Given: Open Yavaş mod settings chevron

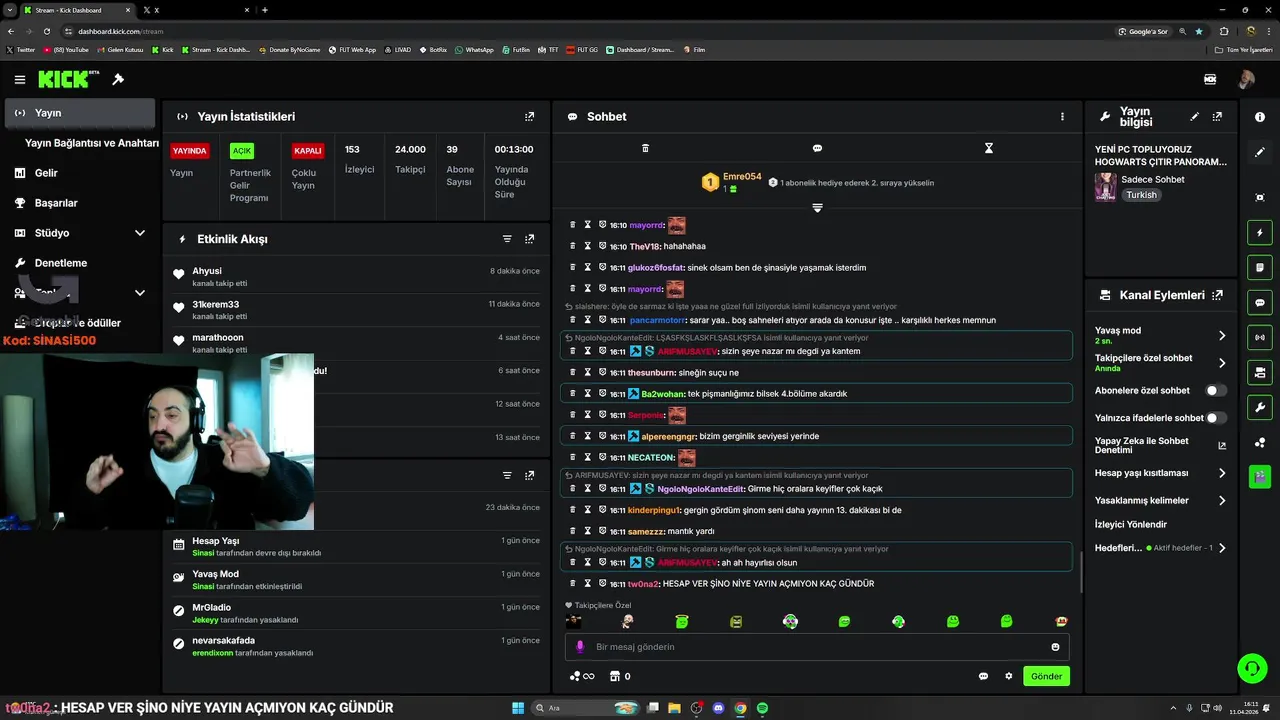Looking at the screenshot, I should tap(1222, 336).
